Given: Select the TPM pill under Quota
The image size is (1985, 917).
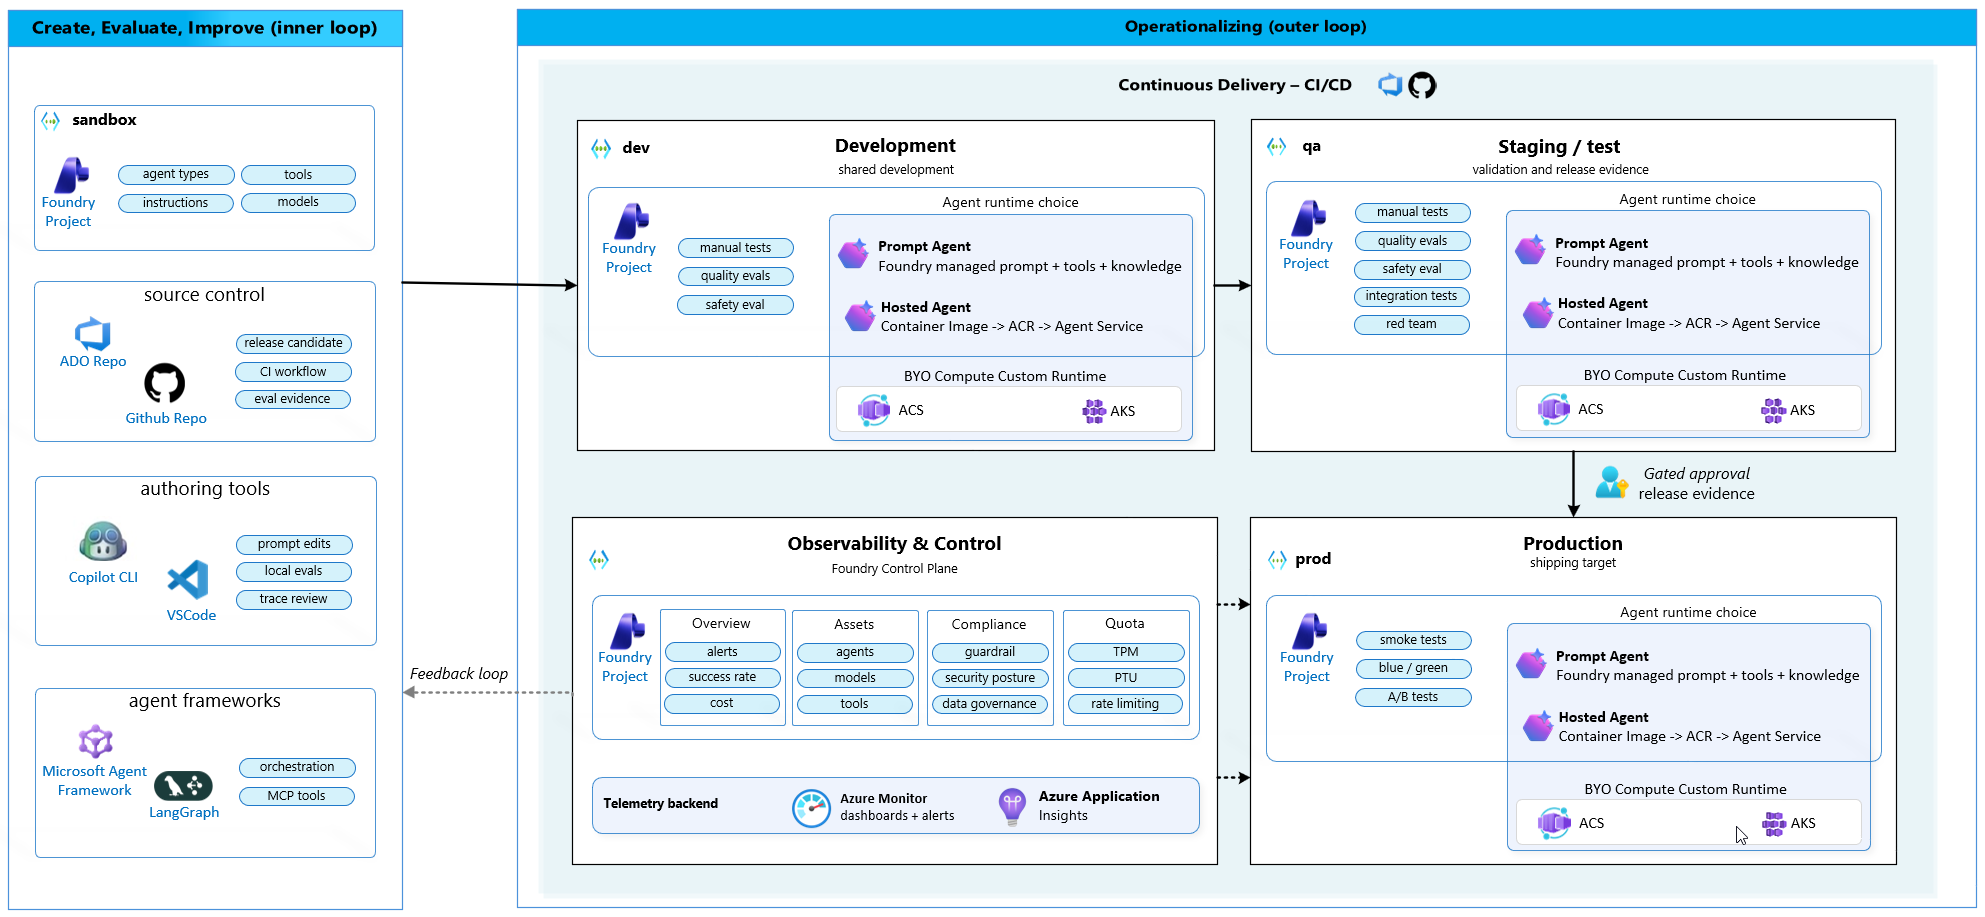Looking at the screenshot, I should [1126, 652].
